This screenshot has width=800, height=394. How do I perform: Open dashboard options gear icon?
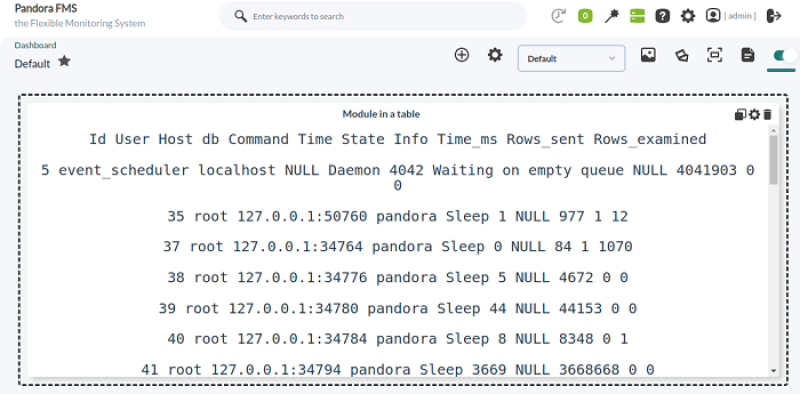pyautogui.click(x=495, y=55)
